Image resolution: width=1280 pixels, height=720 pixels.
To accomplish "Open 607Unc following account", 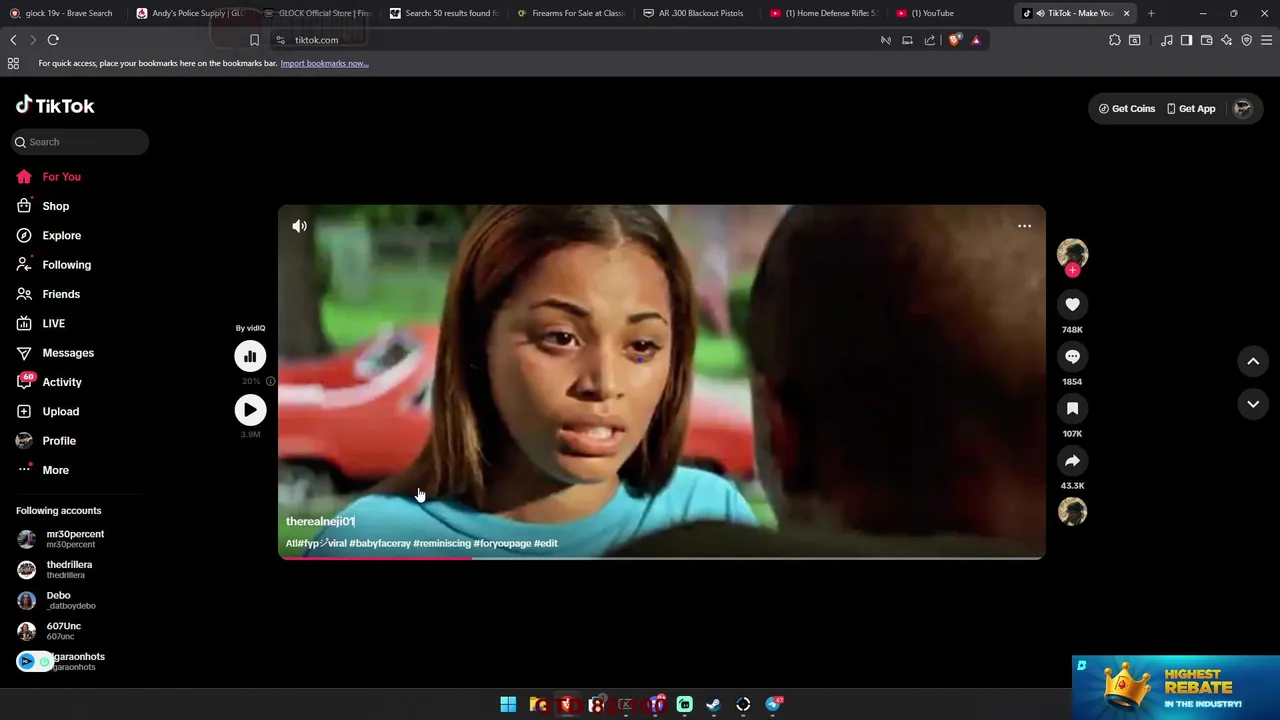I will pyautogui.click(x=48, y=631).
